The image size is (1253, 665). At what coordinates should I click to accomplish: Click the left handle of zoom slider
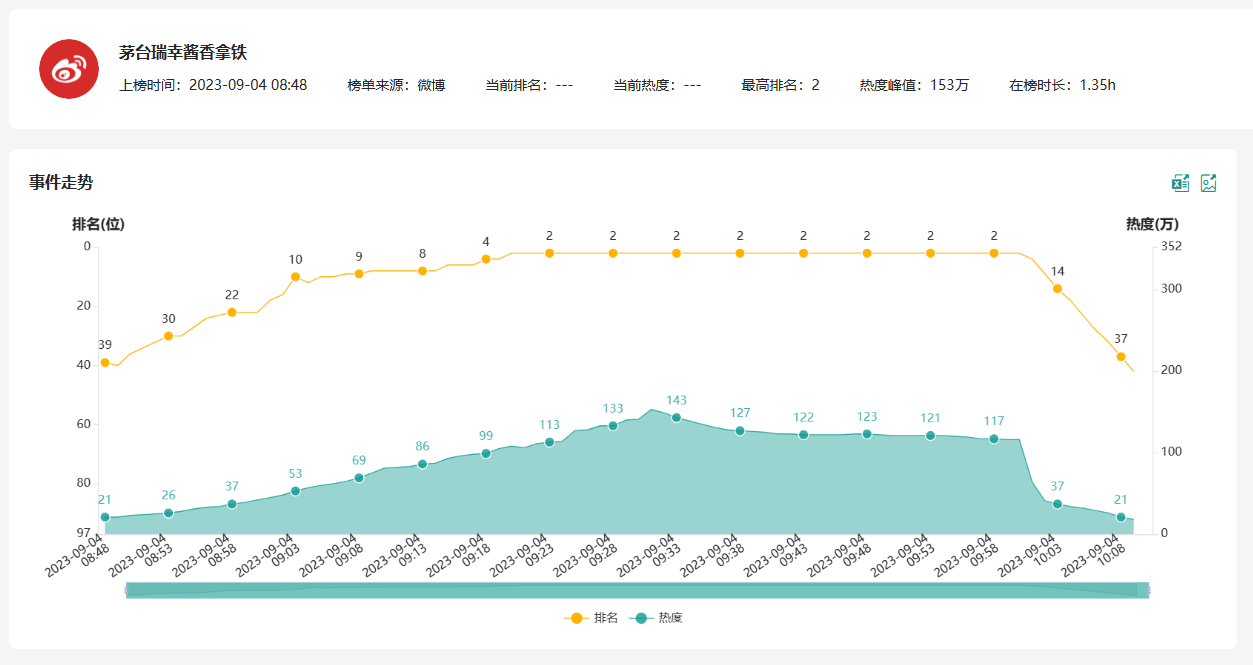(127, 591)
